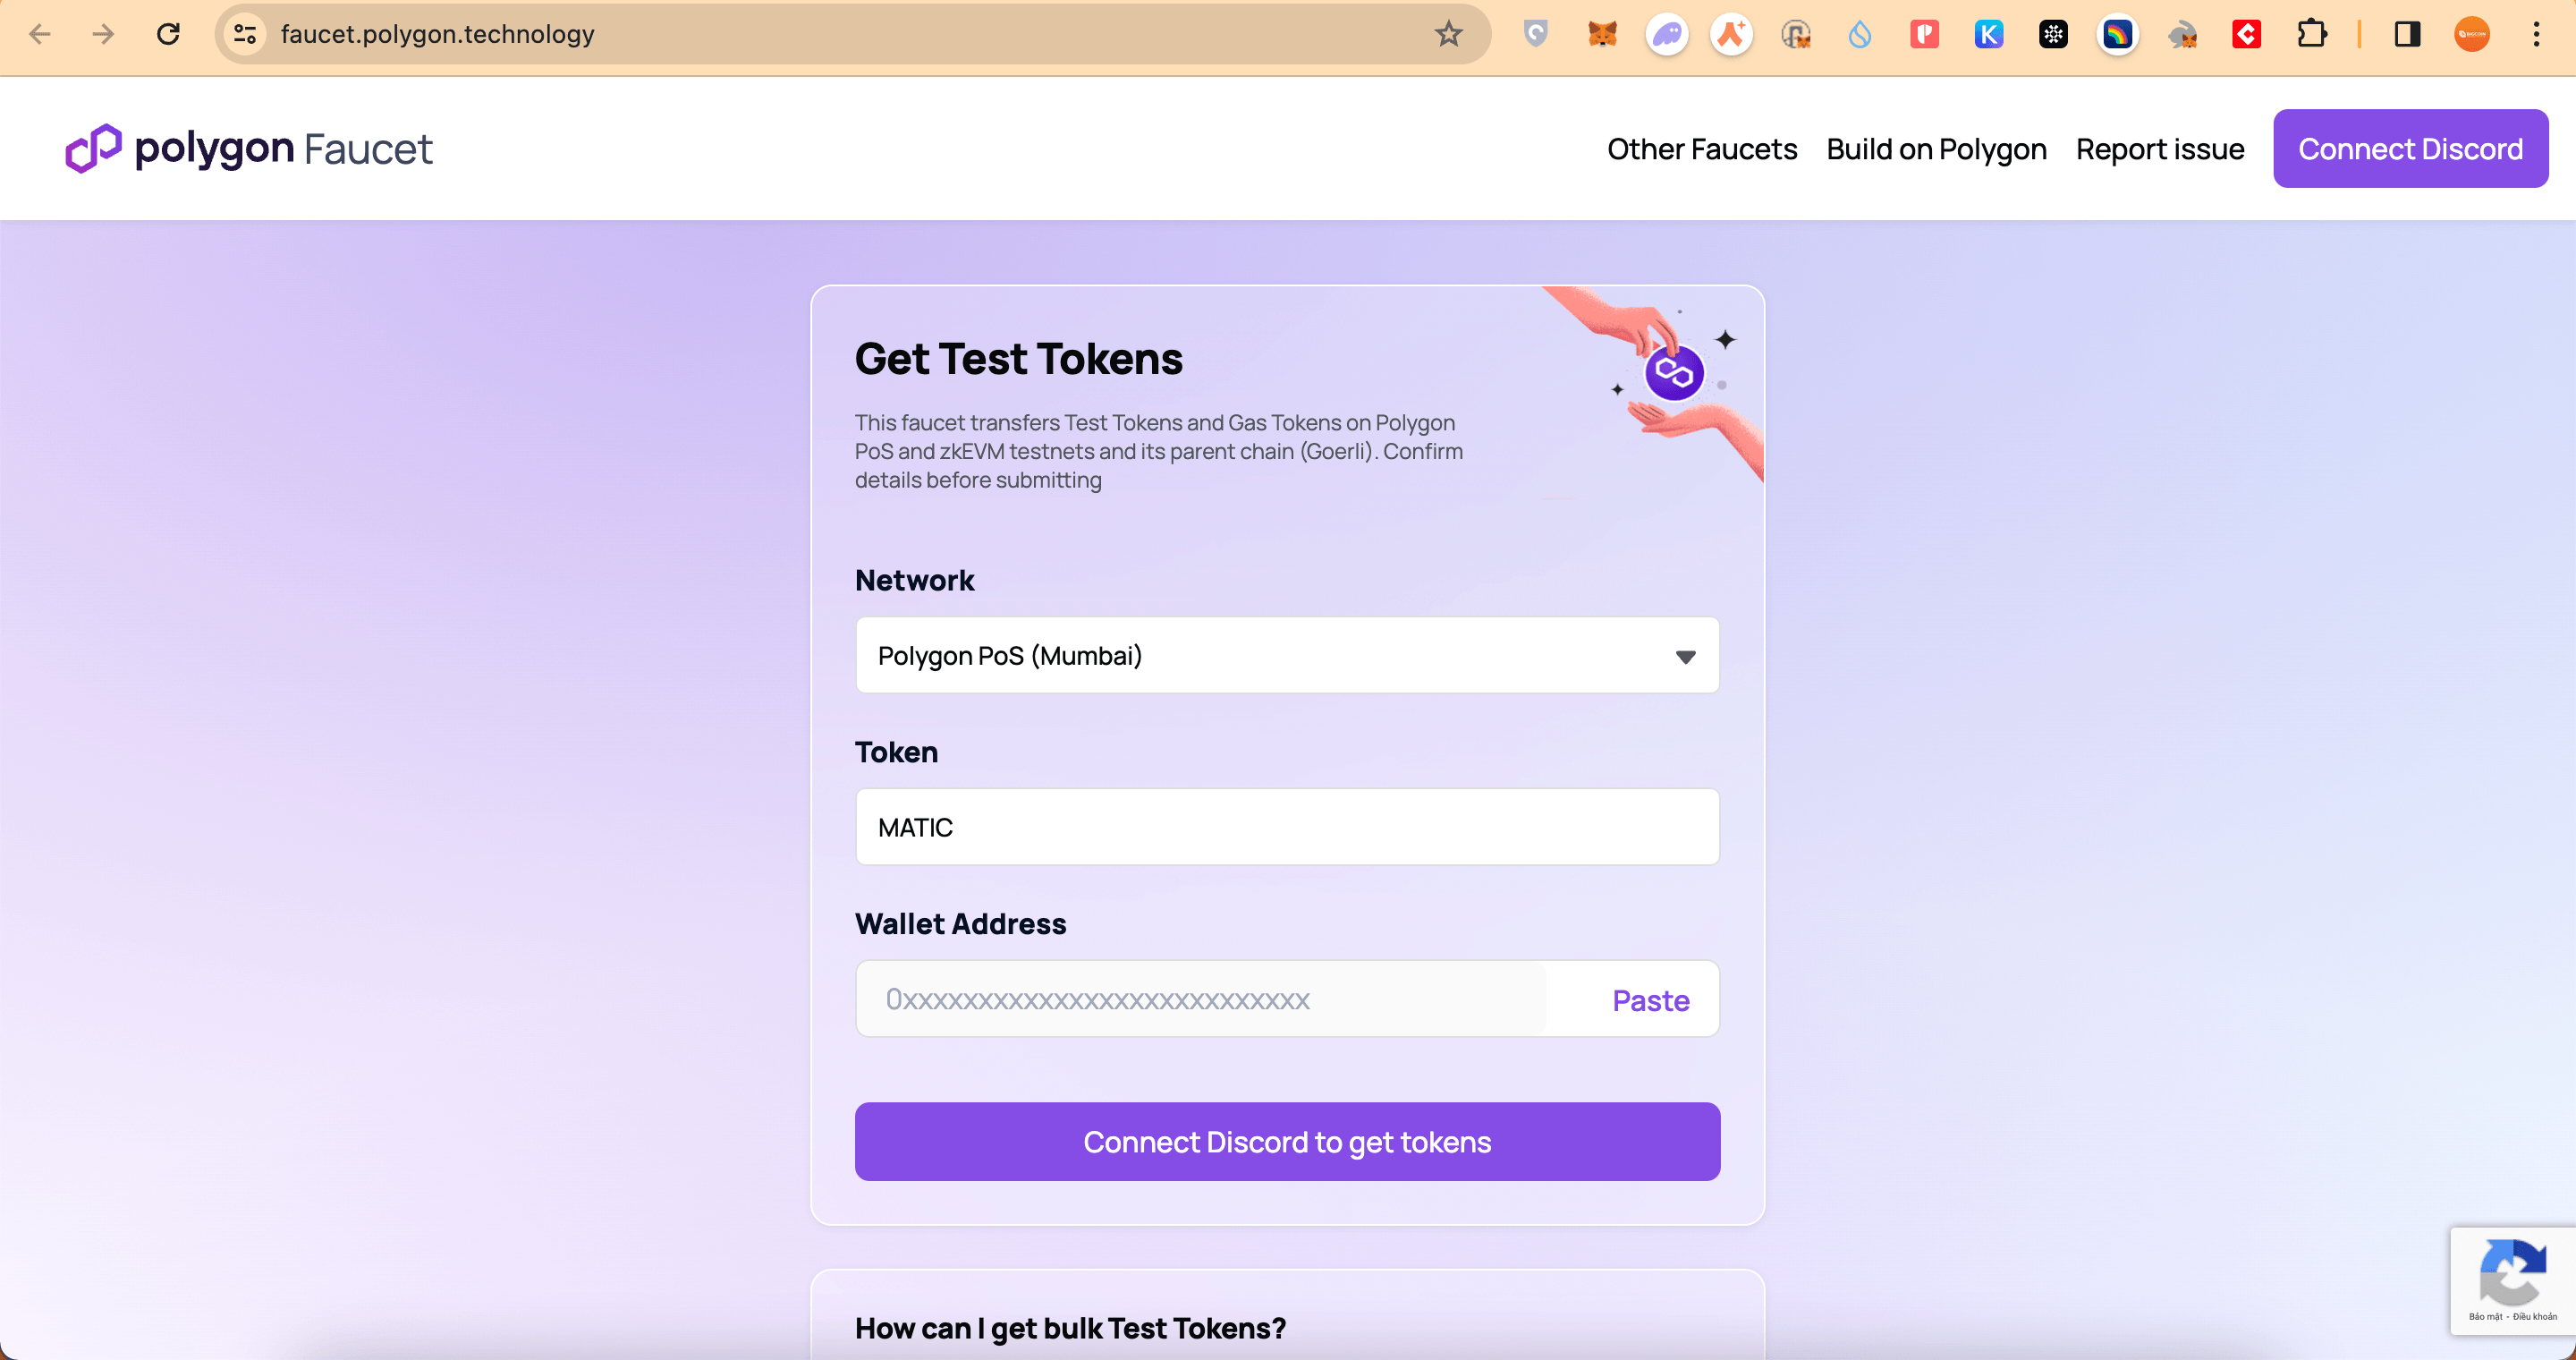
Task: Reload the faucet page
Action: point(168,34)
